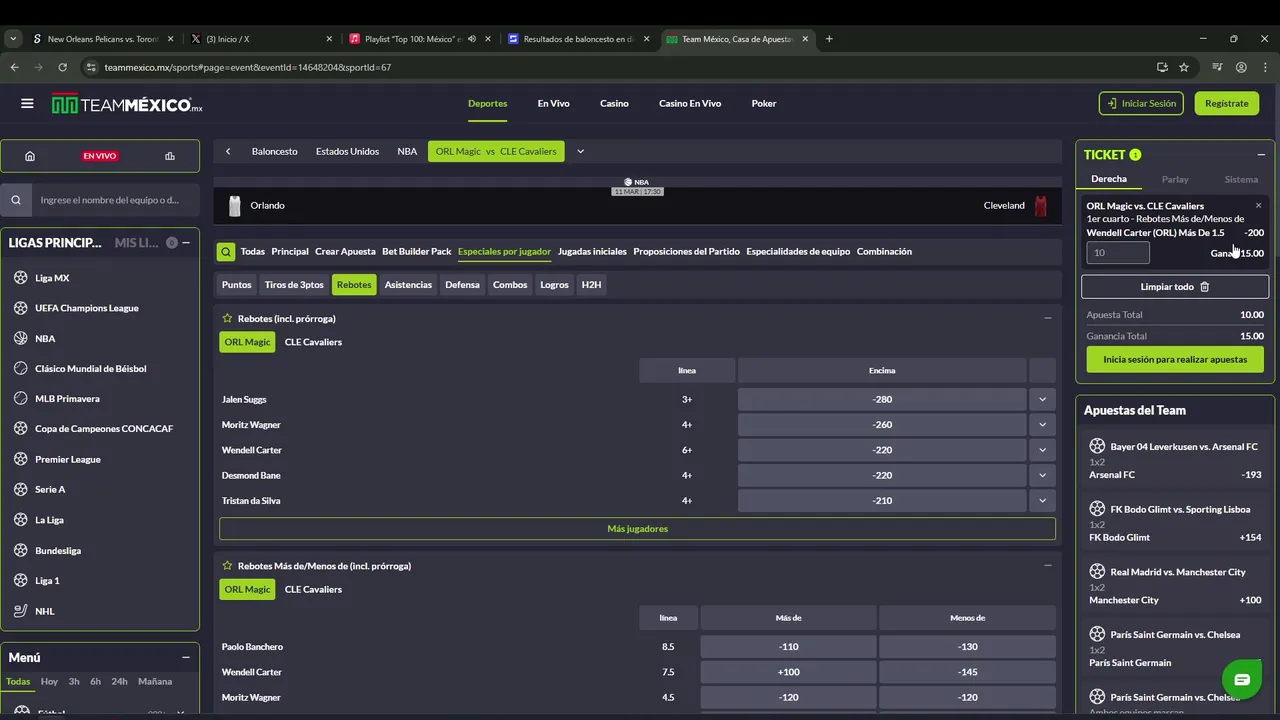Screen dimensions: 1280x720
Task: Switch to the Sistema ticket tab
Action: 1241,179
